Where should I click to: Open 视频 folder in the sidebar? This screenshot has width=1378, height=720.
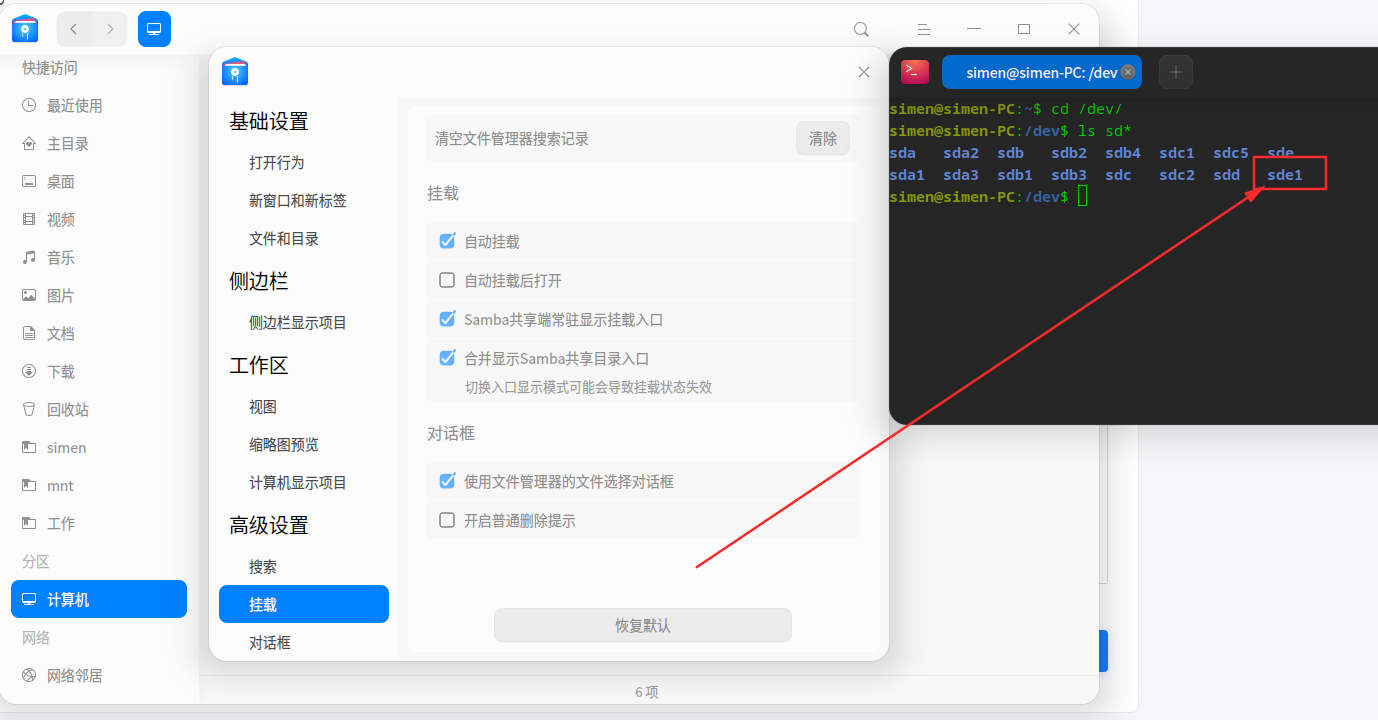pos(99,220)
